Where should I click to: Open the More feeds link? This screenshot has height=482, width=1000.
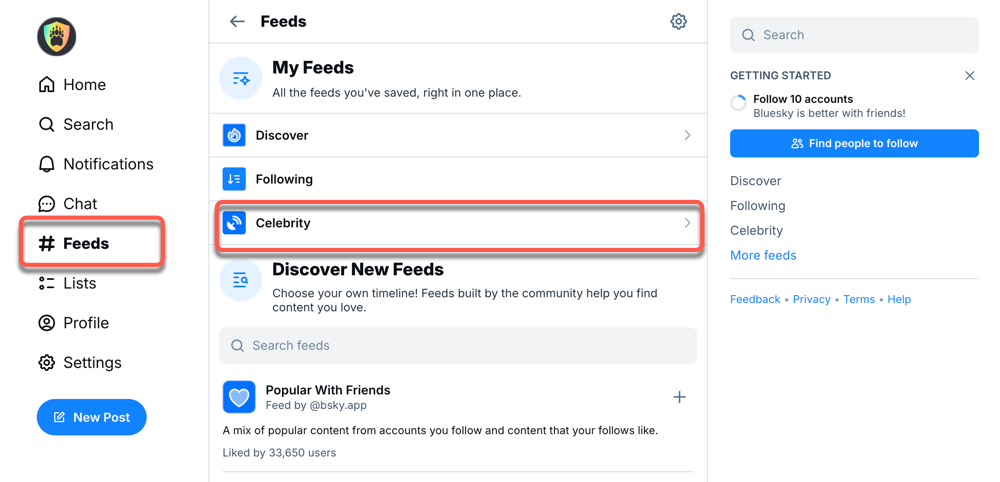click(763, 255)
